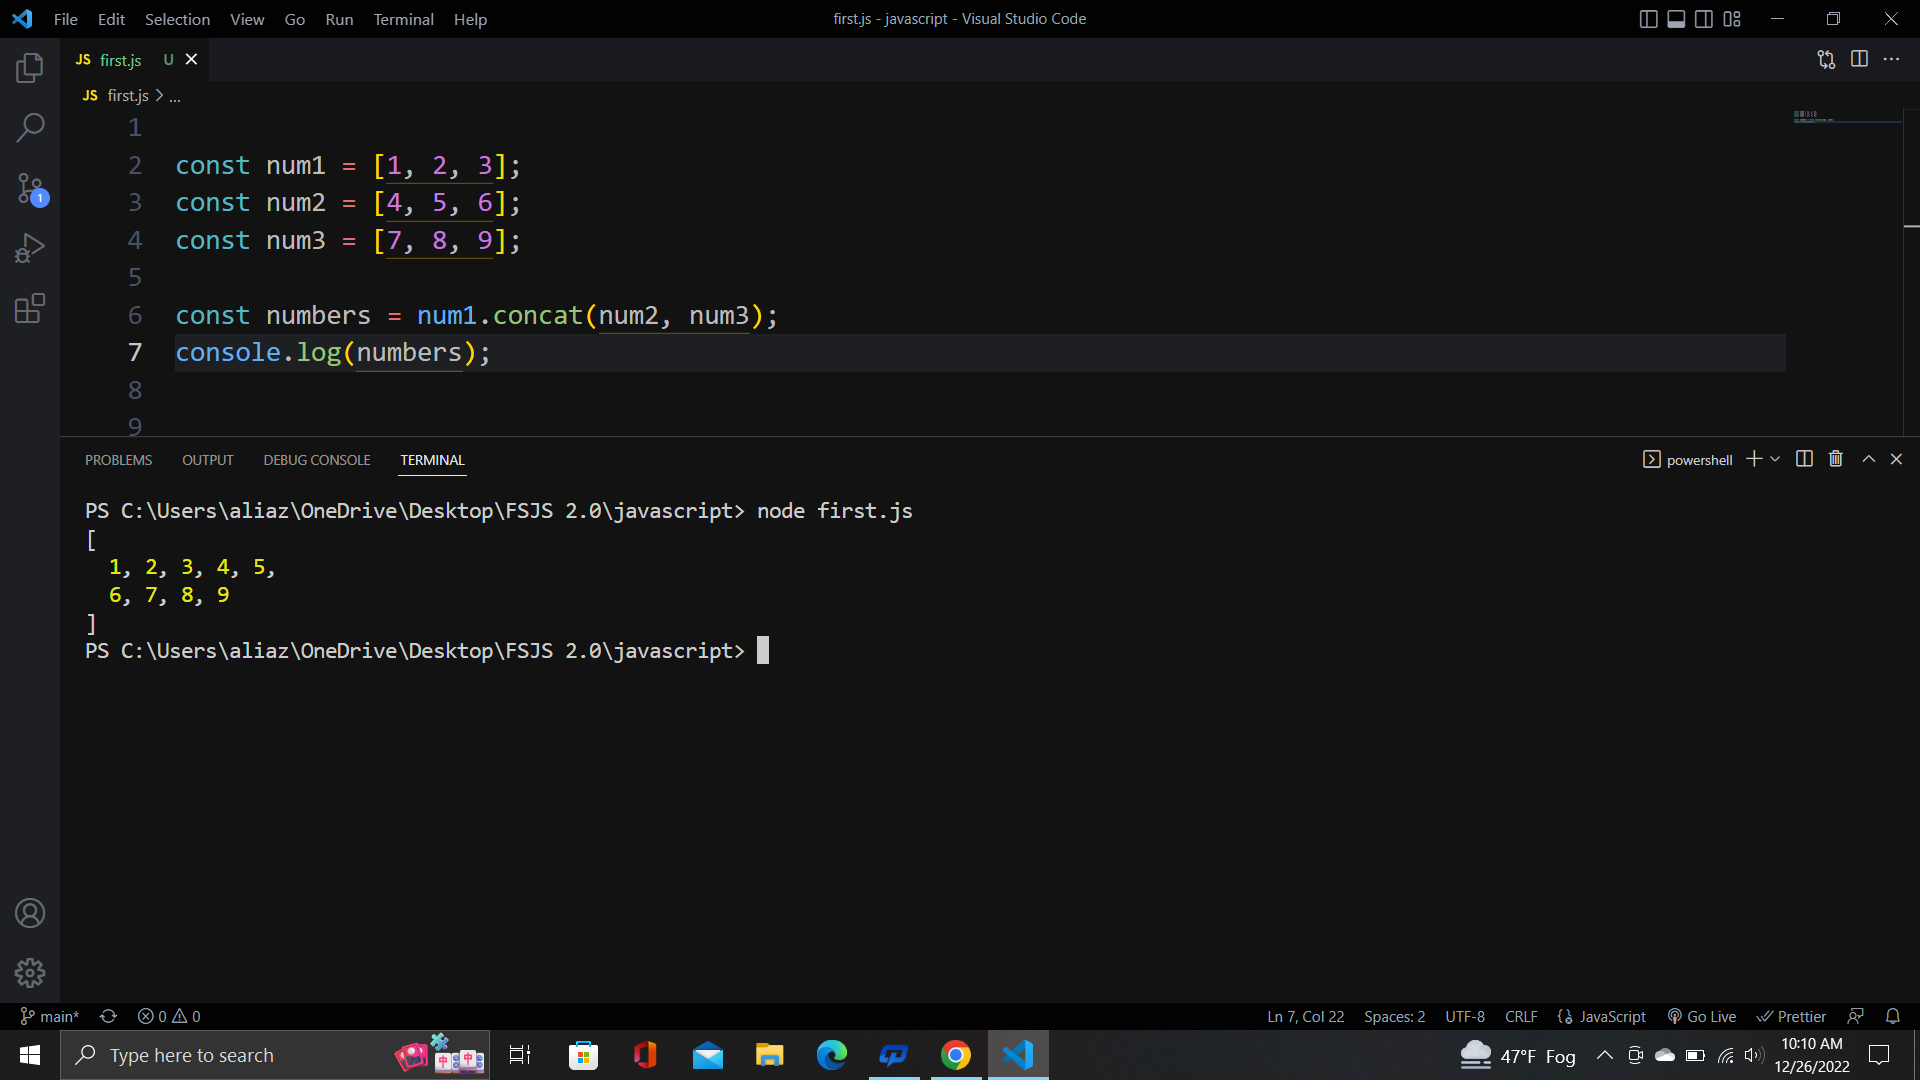Split the editor right
This screenshot has height=1080, width=1920.
click(1859, 59)
